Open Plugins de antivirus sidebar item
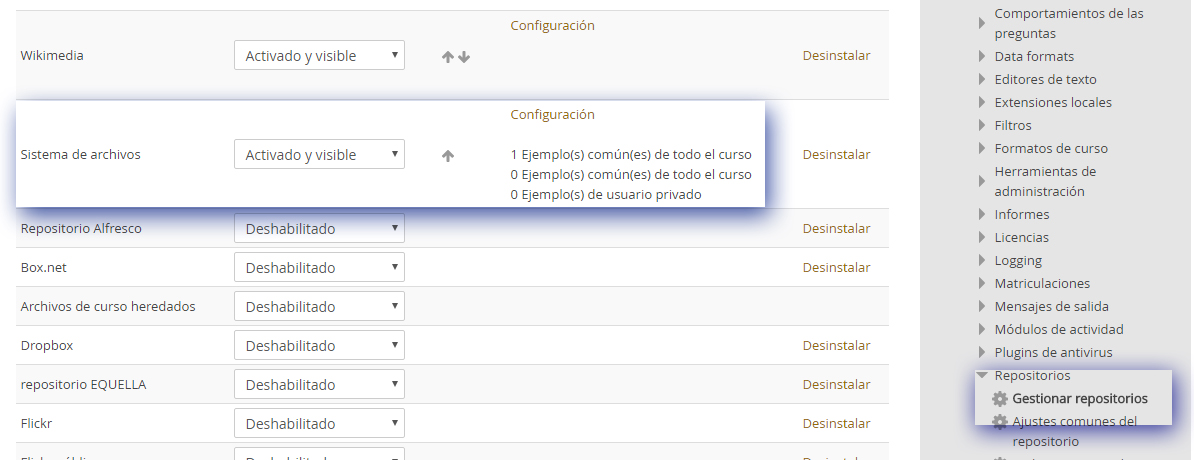Screen dimensions: 1194x460 coord(1053,353)
